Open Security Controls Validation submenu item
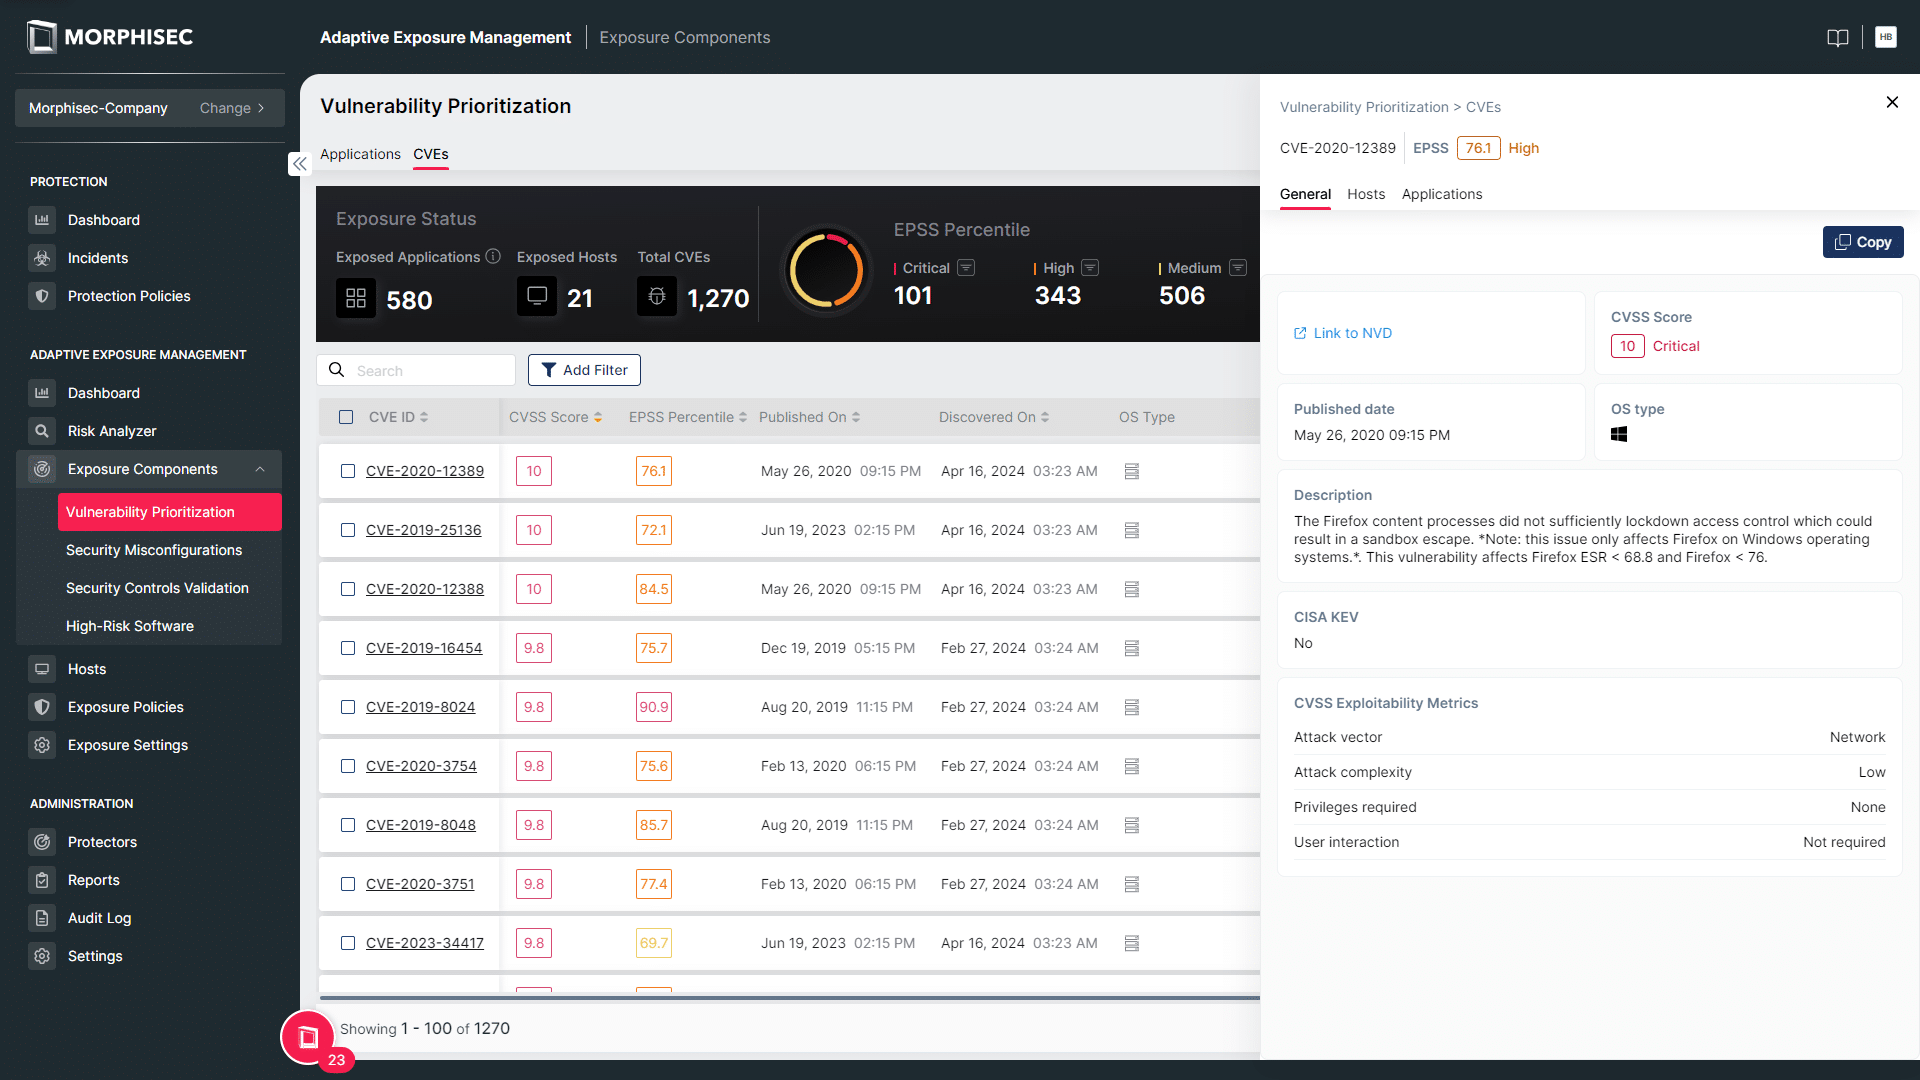1920x1080 pixels. click(x=157, y=588)
